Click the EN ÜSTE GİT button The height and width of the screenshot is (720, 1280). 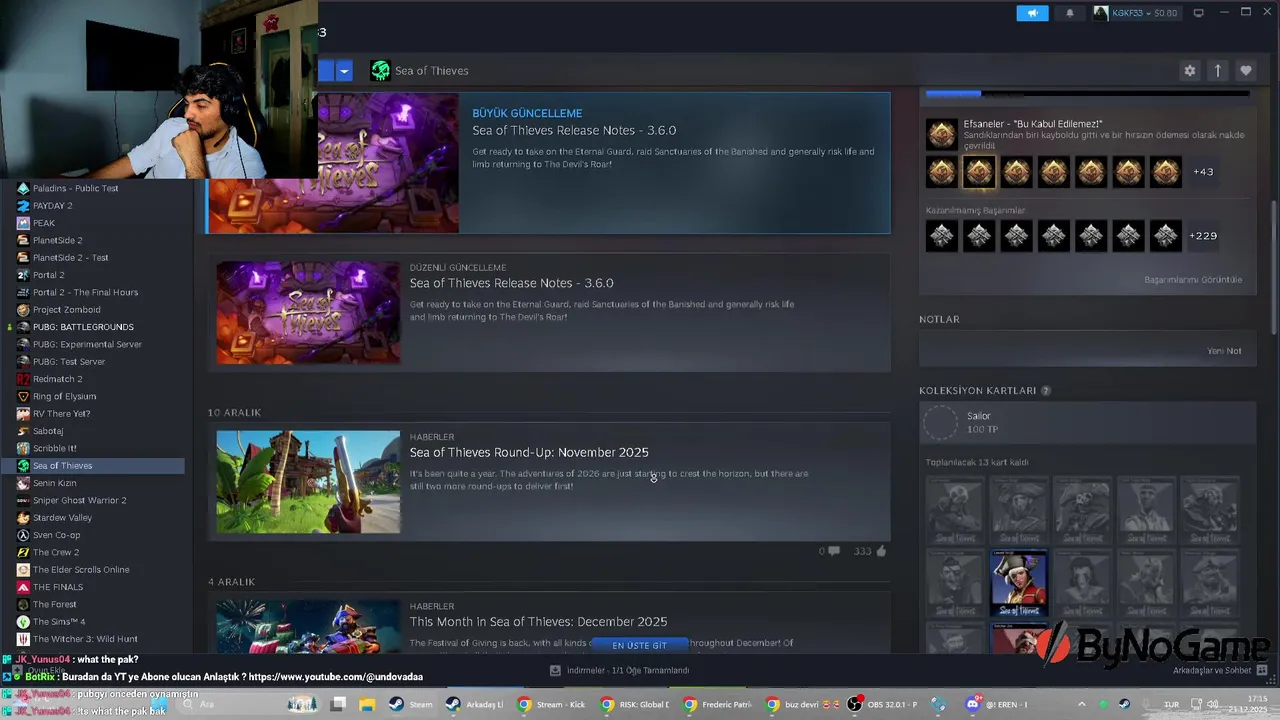pos(639,646)
